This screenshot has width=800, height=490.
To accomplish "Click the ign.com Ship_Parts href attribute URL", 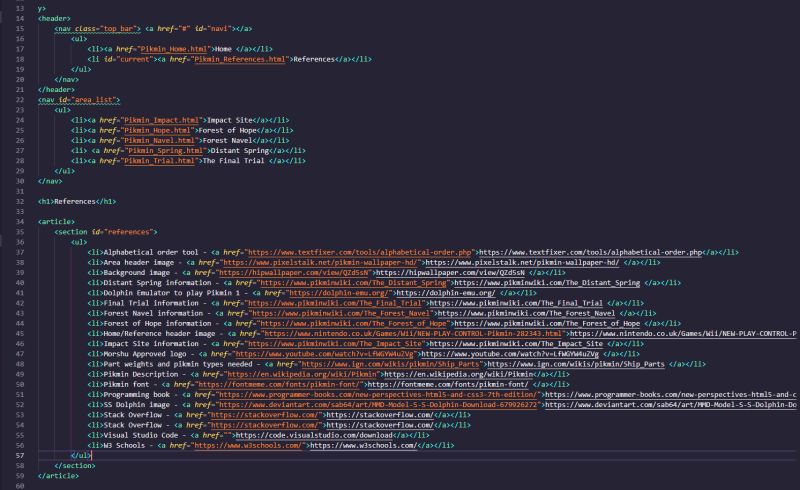I will tap(391, 365).
